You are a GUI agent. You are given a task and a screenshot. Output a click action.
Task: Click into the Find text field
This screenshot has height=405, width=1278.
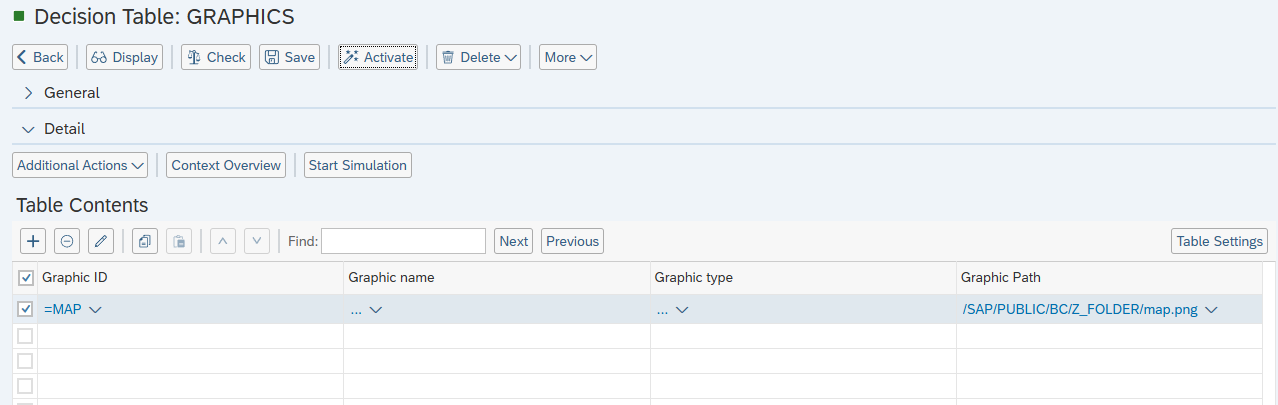pos(403,241)
